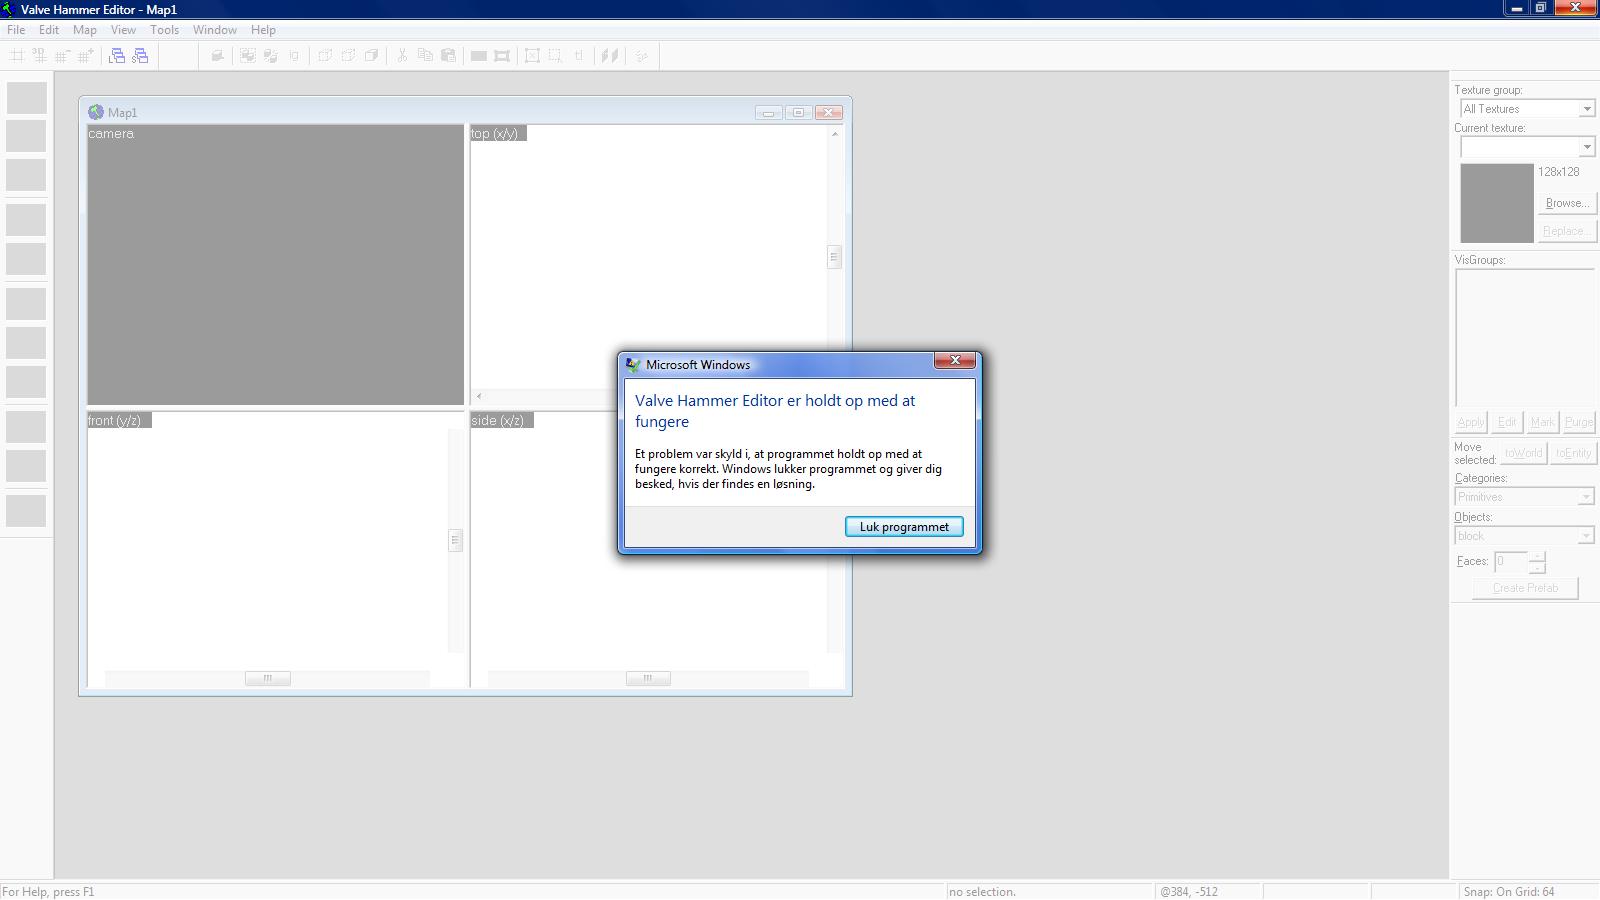
Task: Click the top view scroll-left arrow
Action: 479,396
